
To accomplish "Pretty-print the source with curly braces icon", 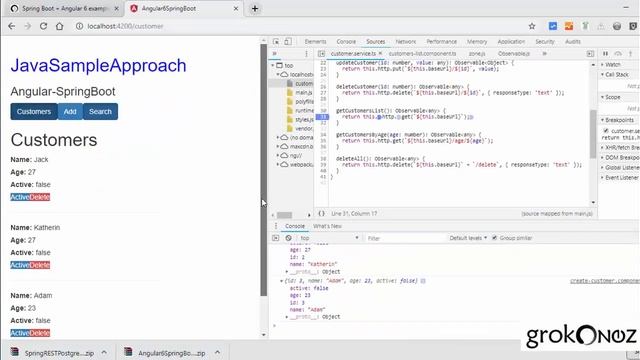I will (x=322, y=213).
